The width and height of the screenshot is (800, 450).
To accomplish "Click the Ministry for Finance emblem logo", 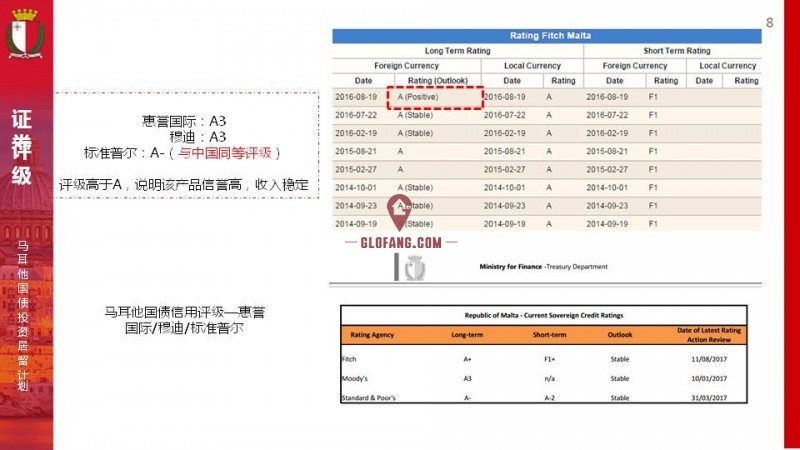I will coord(414,267).
